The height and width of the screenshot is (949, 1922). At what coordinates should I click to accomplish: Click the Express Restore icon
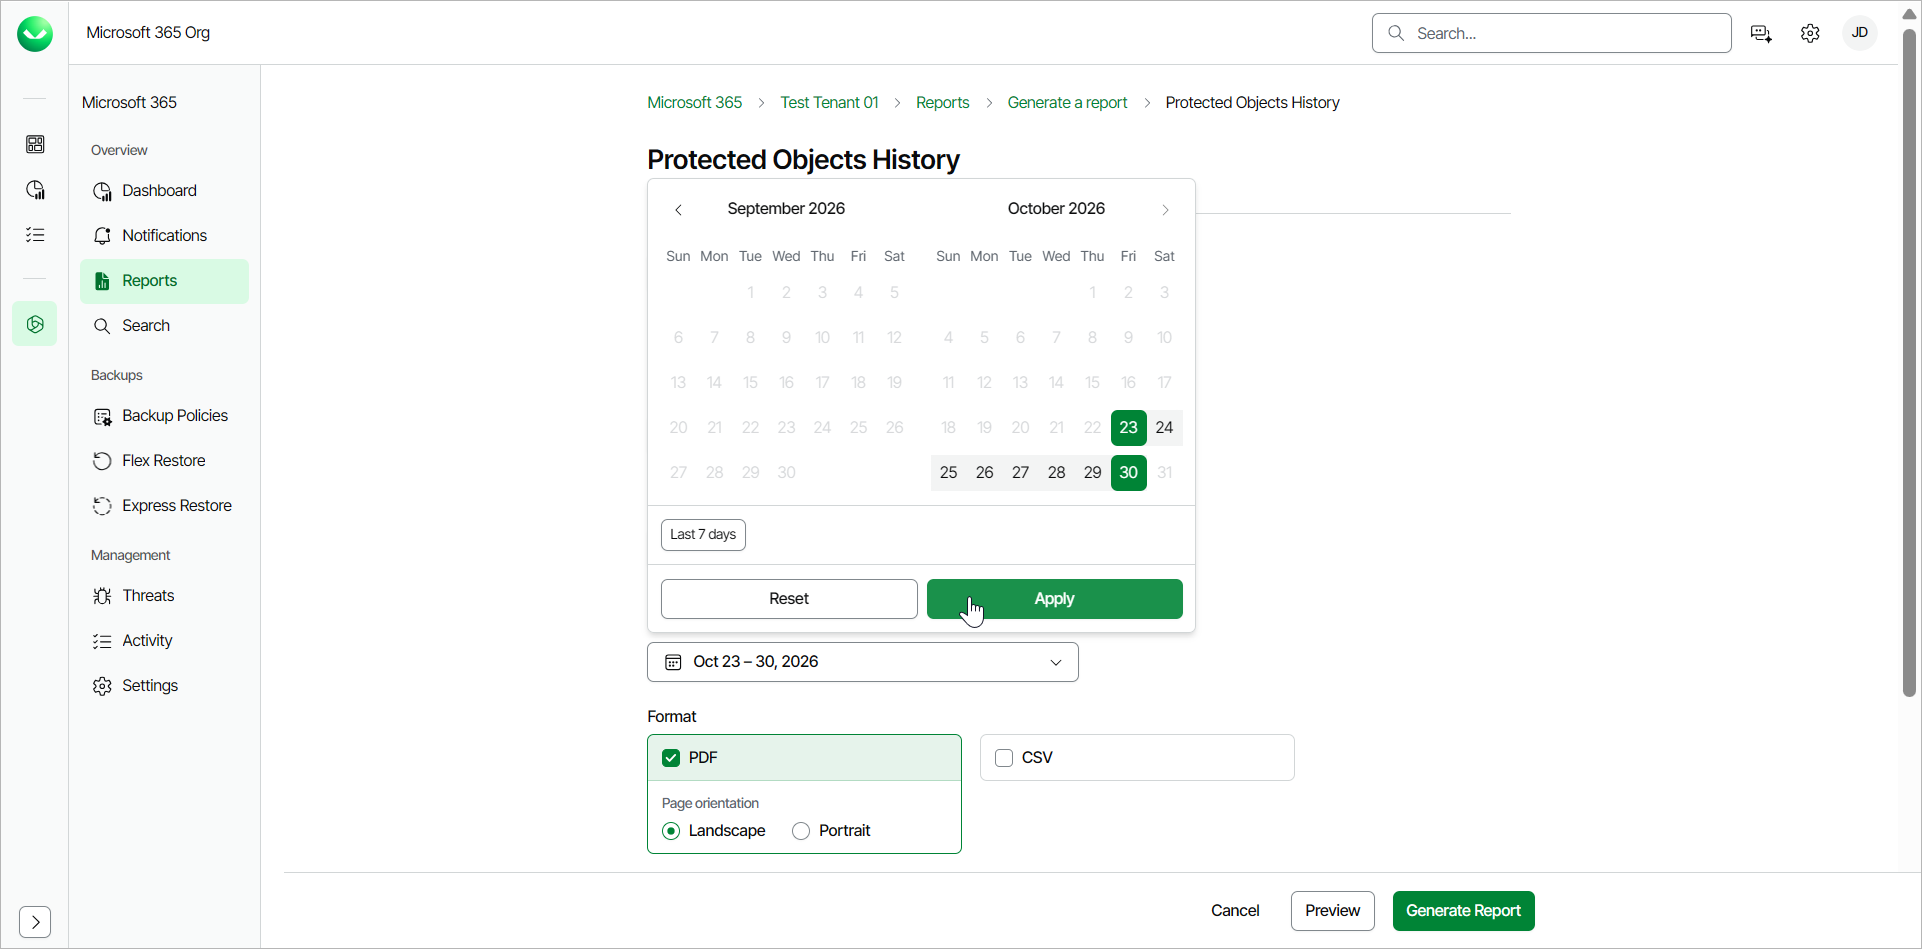click(102, 506)
